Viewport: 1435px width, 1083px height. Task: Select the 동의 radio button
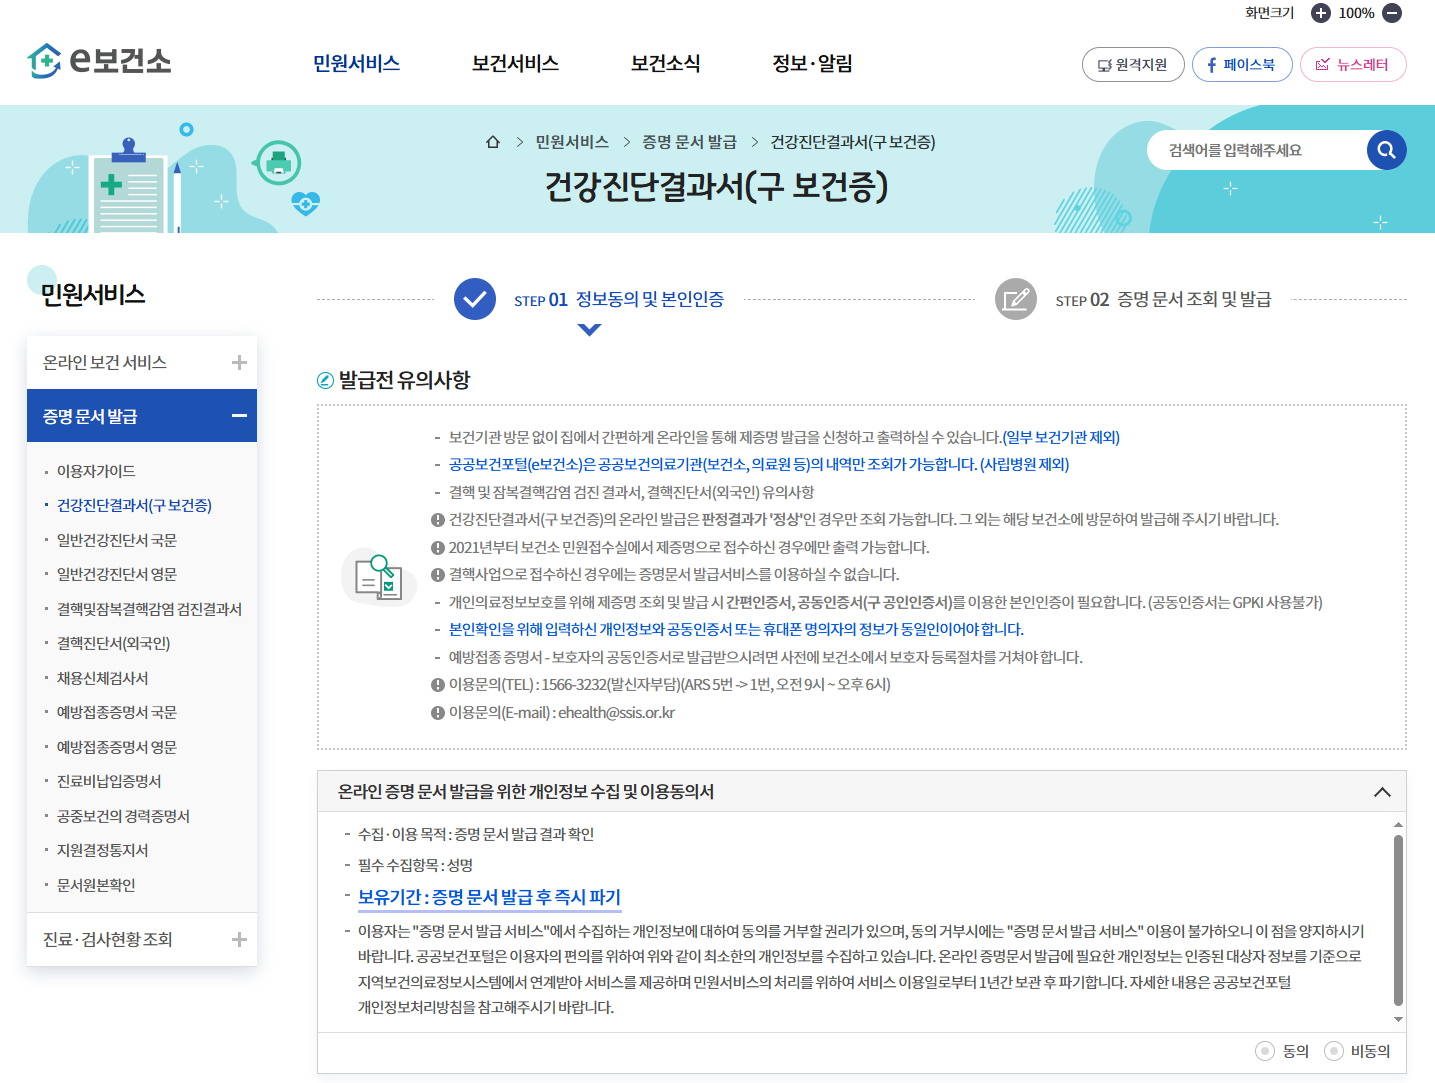(1265, 1051)
